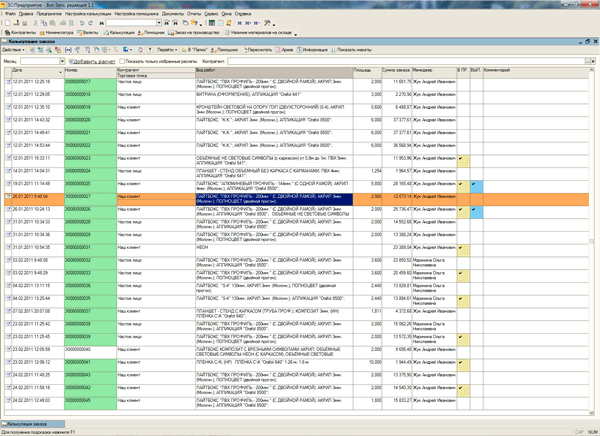
Task: Click the help question mark icon in list toolbar
Action: (150, 50)
